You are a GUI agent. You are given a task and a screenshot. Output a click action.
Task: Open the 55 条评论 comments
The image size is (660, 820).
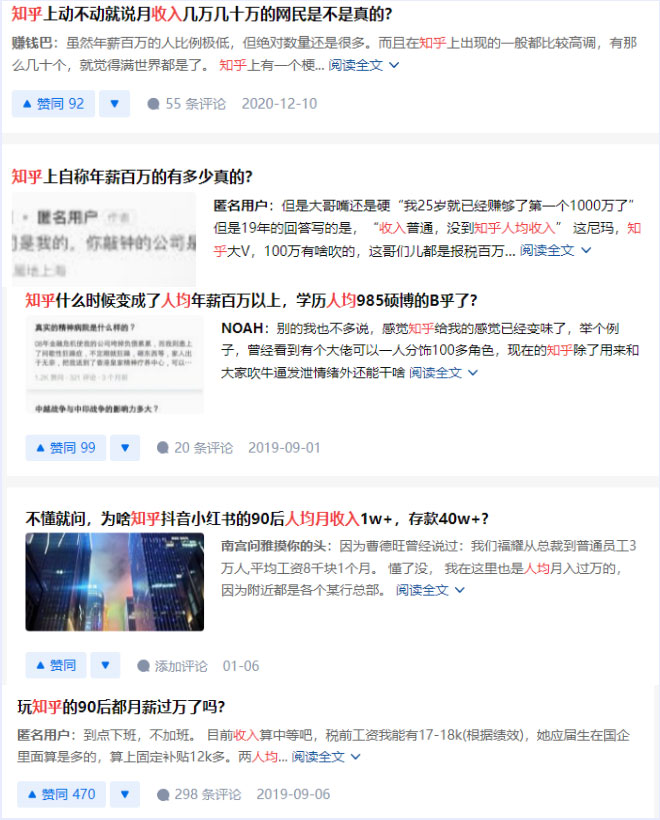pyautogui.click(x=186, y=103)
